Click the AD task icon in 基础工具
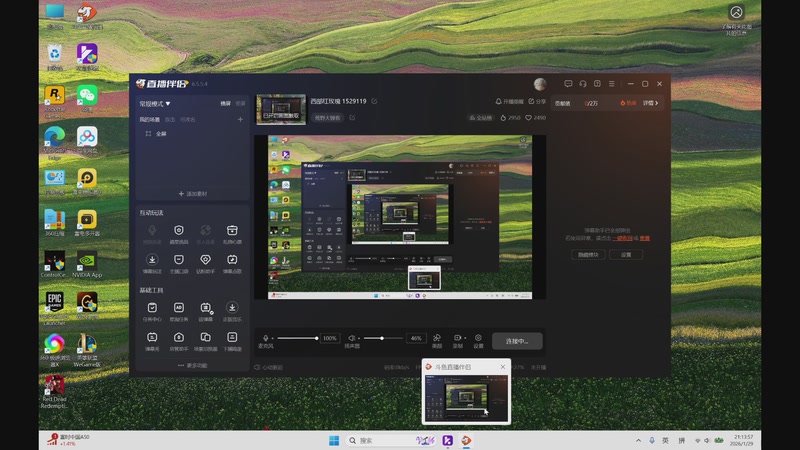800x450 pixels. 179,308
